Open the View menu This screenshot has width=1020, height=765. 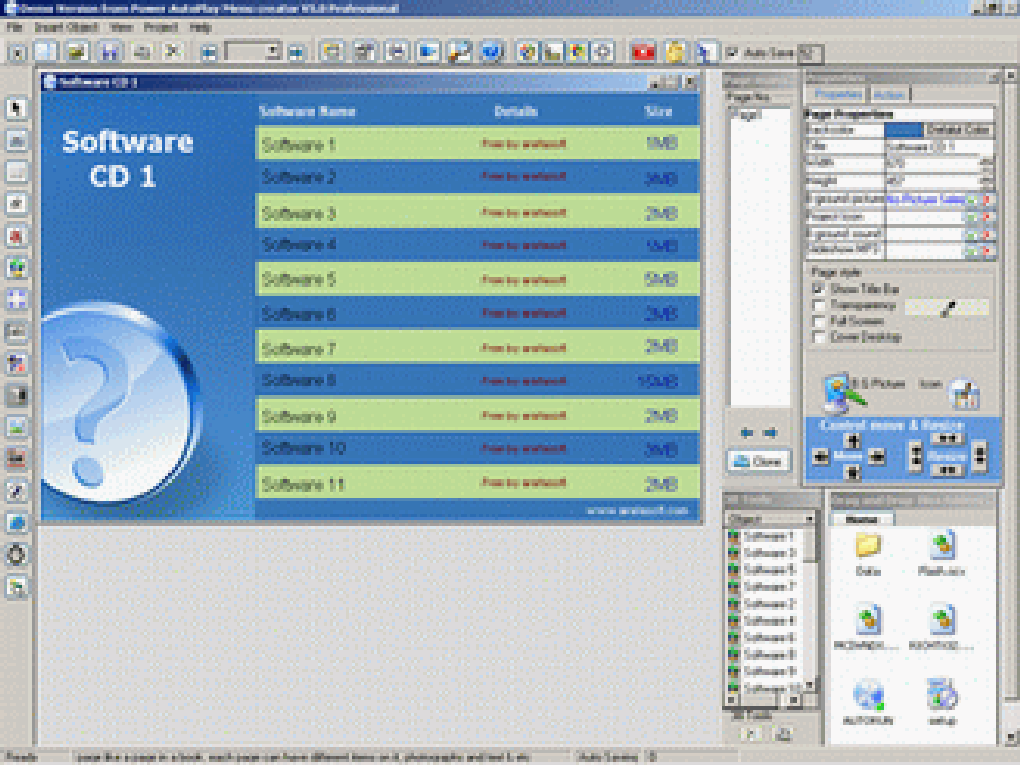coord(121,27)
